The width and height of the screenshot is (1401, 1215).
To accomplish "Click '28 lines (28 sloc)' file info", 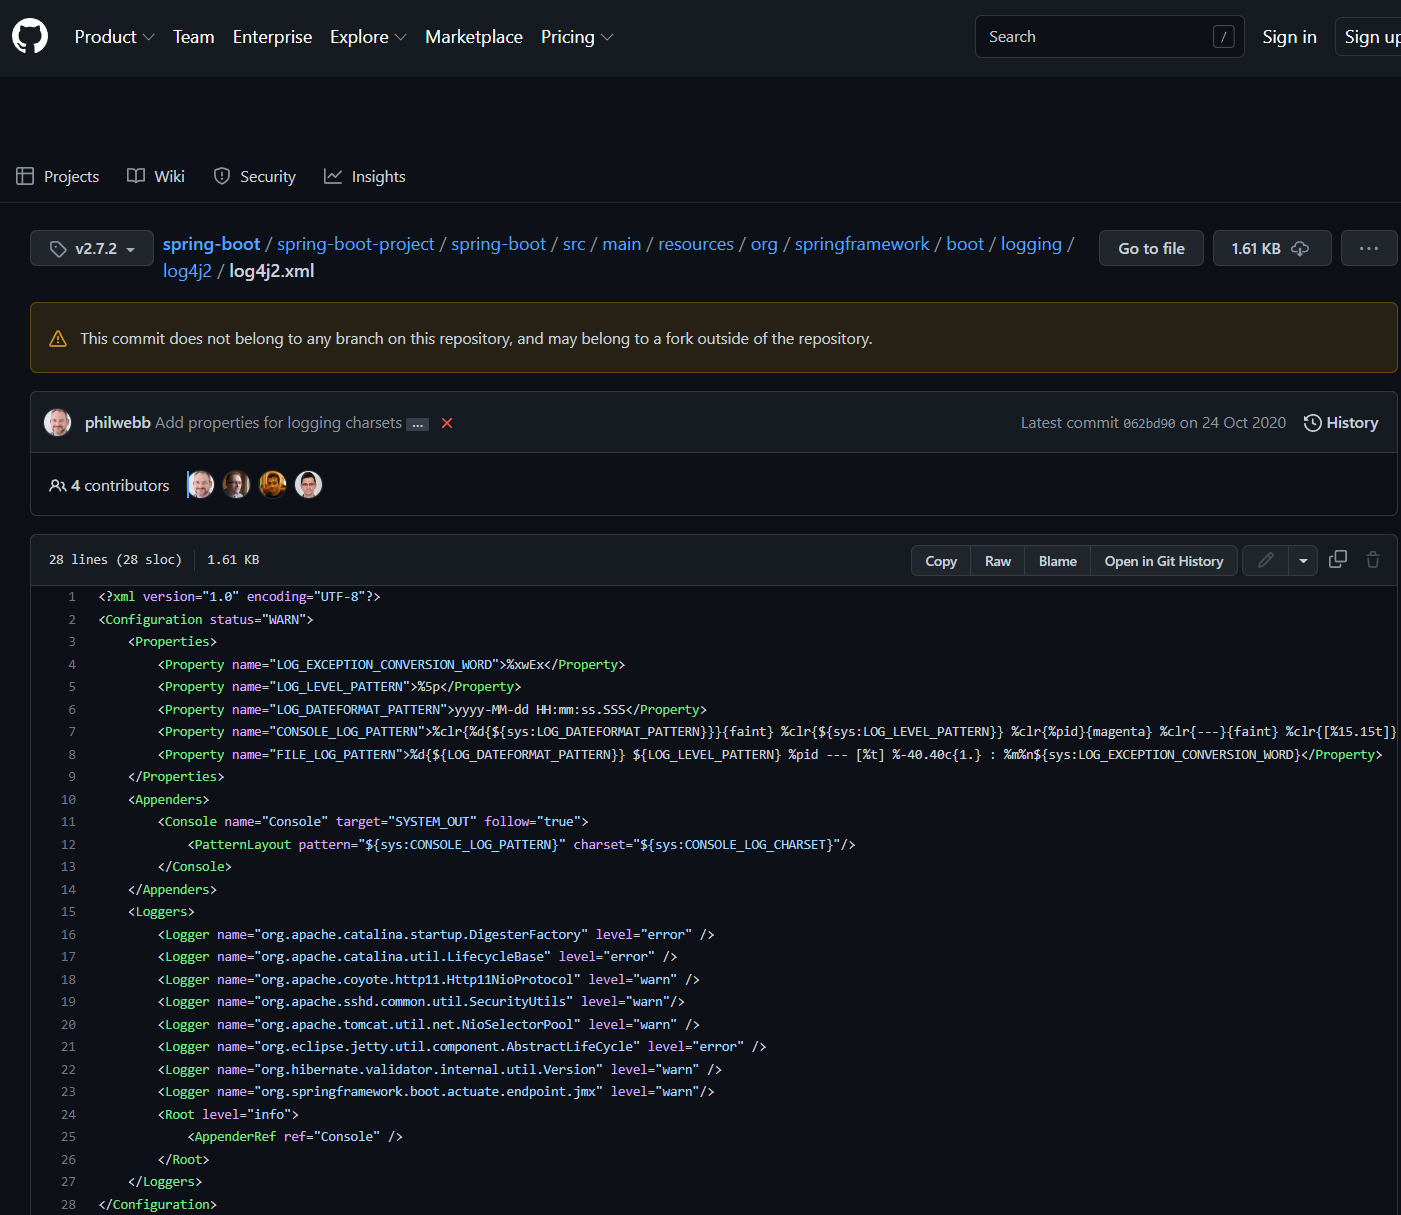I will [115, 560].
